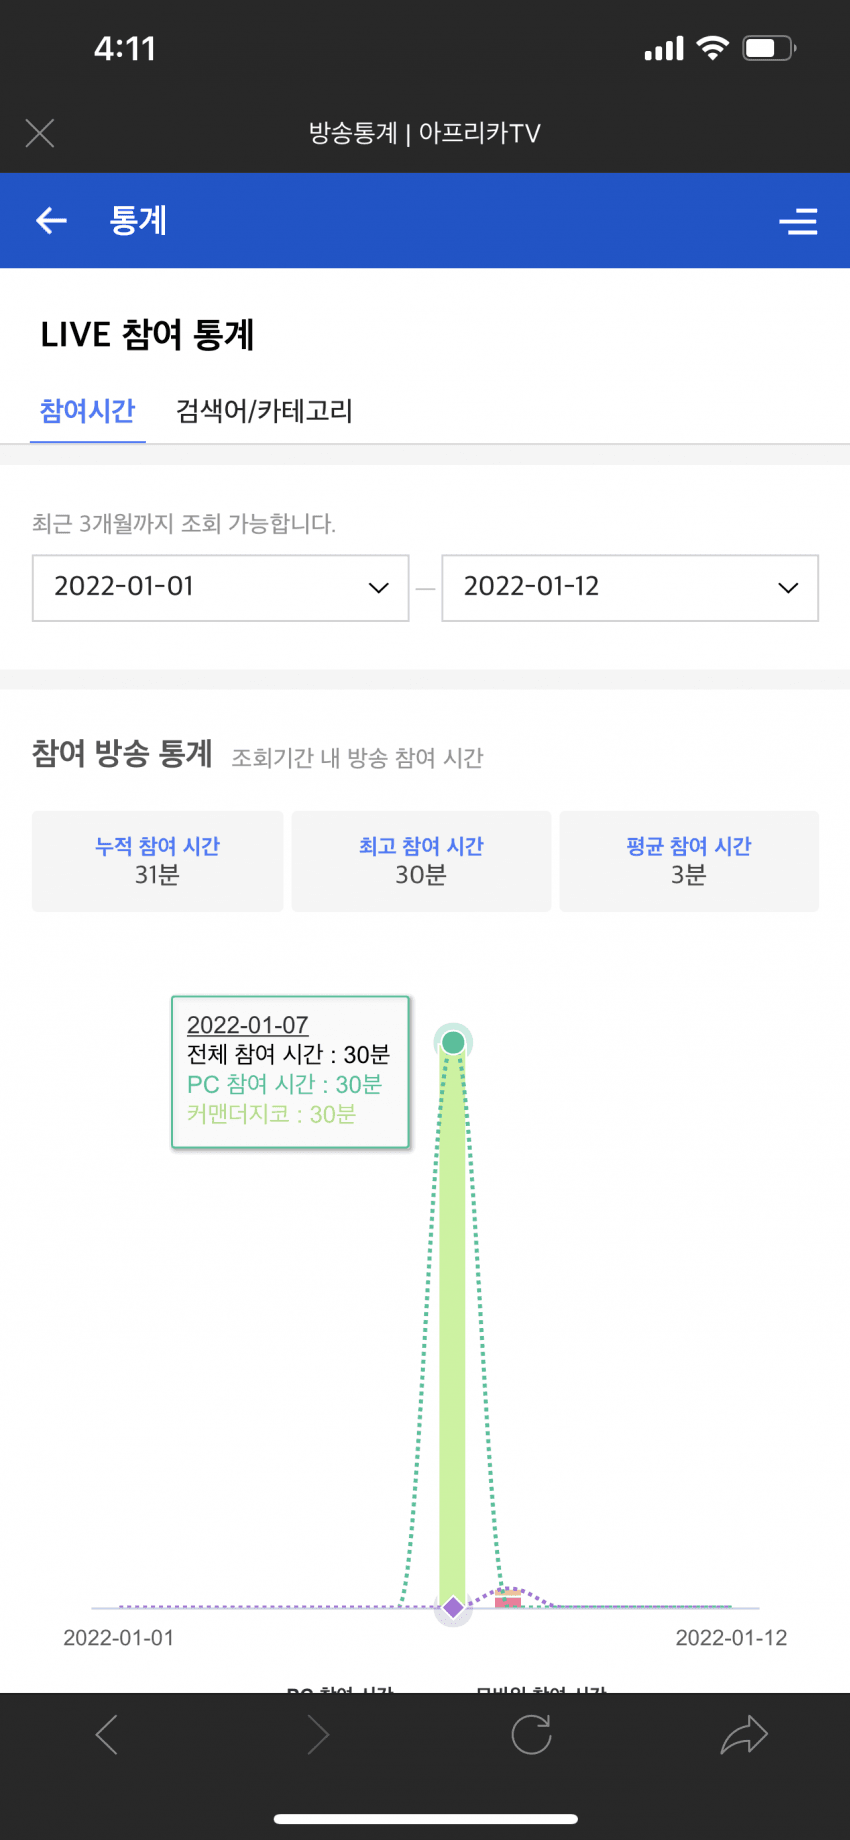Expand the chevron of the end date selector
850x1840 pixels.
(x=788, y=588)
